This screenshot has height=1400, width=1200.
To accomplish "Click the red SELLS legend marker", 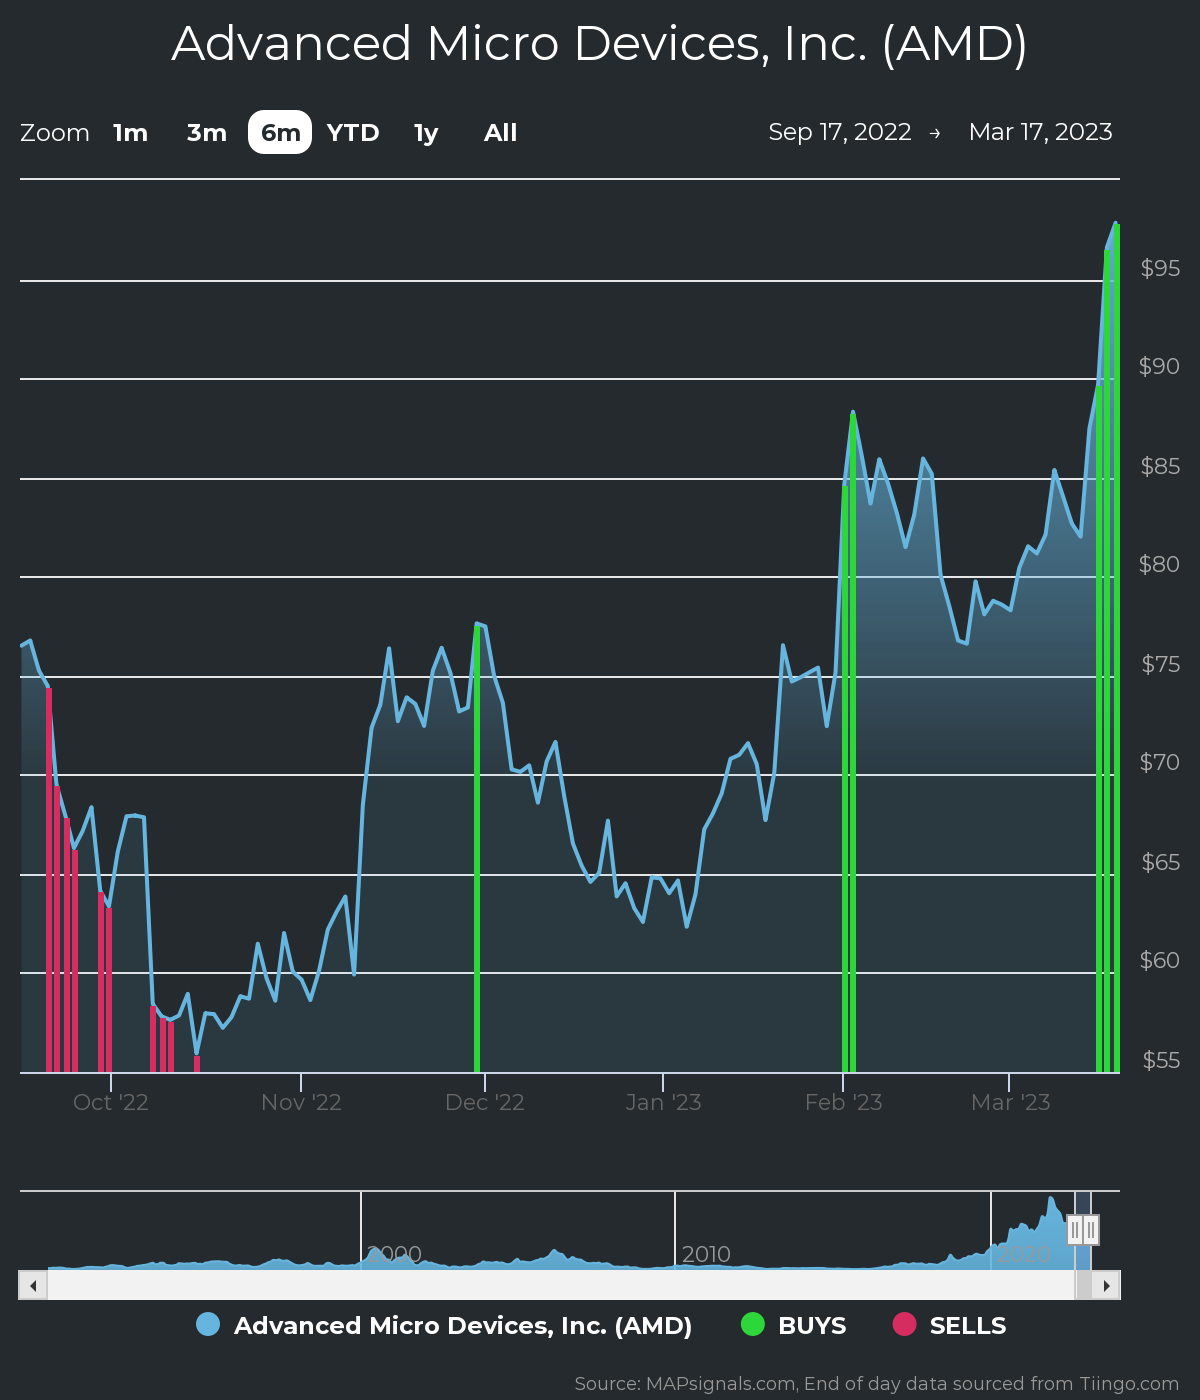I will pos(904,1324).
